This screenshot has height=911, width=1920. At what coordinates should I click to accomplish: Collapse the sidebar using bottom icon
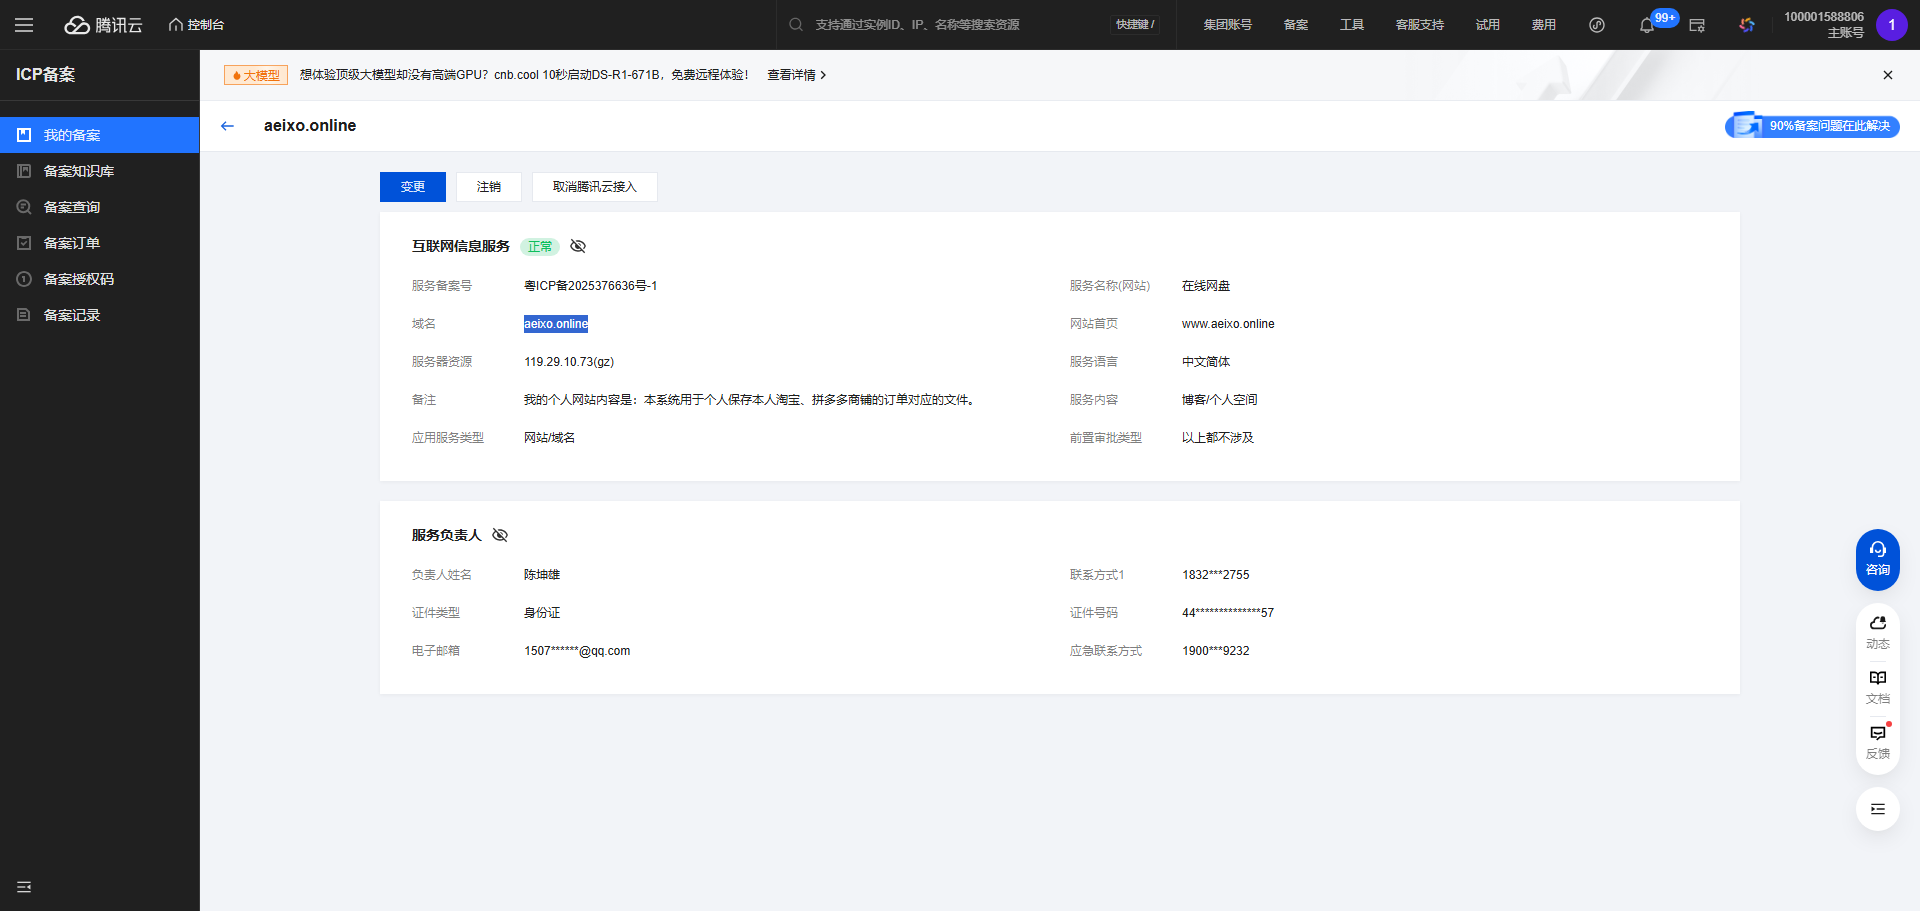click(x=24, y=887)
